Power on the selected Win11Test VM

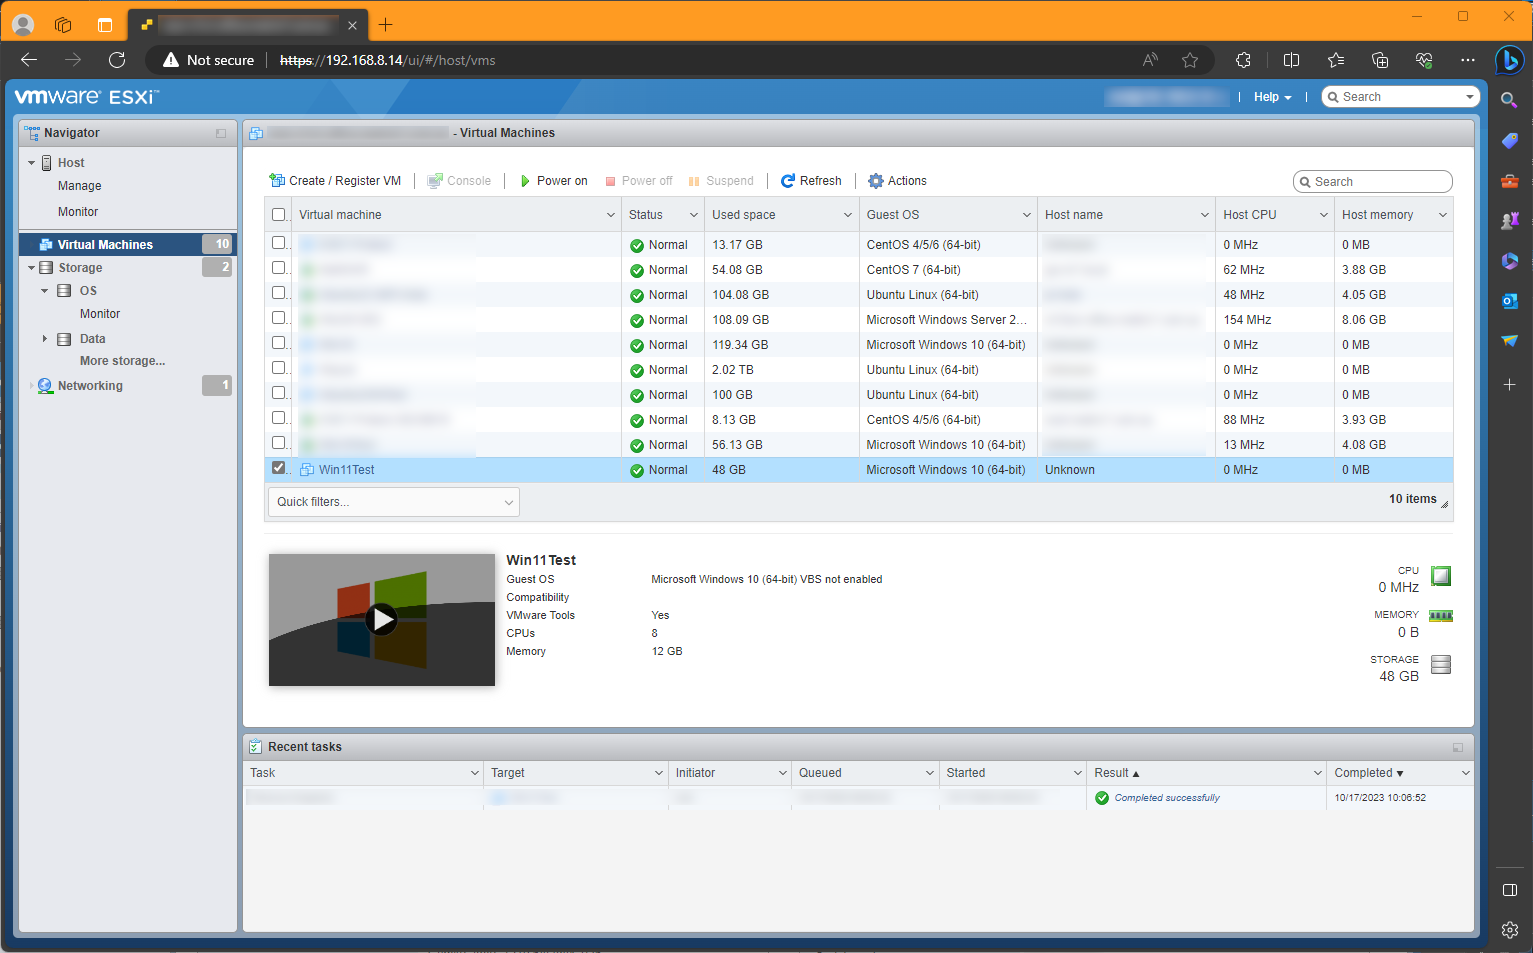click(x=553, y=180)
